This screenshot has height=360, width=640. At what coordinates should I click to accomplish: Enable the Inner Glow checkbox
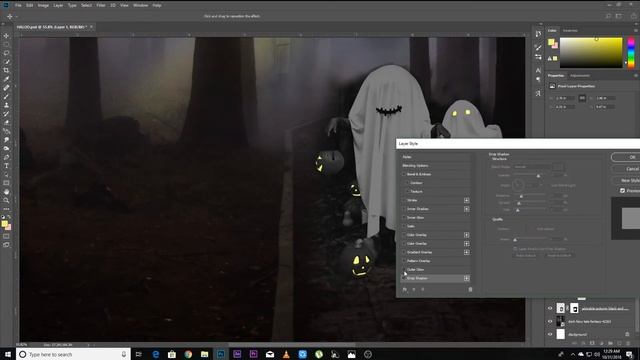click(x=404, y=218)
